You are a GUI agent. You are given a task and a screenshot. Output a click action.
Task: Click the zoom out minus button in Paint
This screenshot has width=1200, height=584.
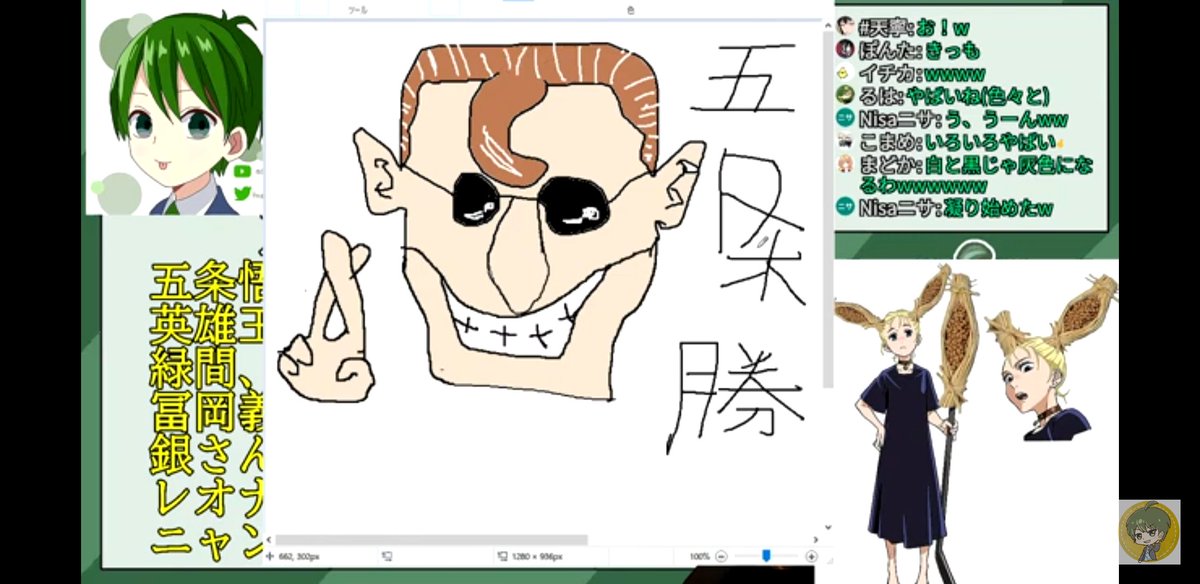[721, 556]
